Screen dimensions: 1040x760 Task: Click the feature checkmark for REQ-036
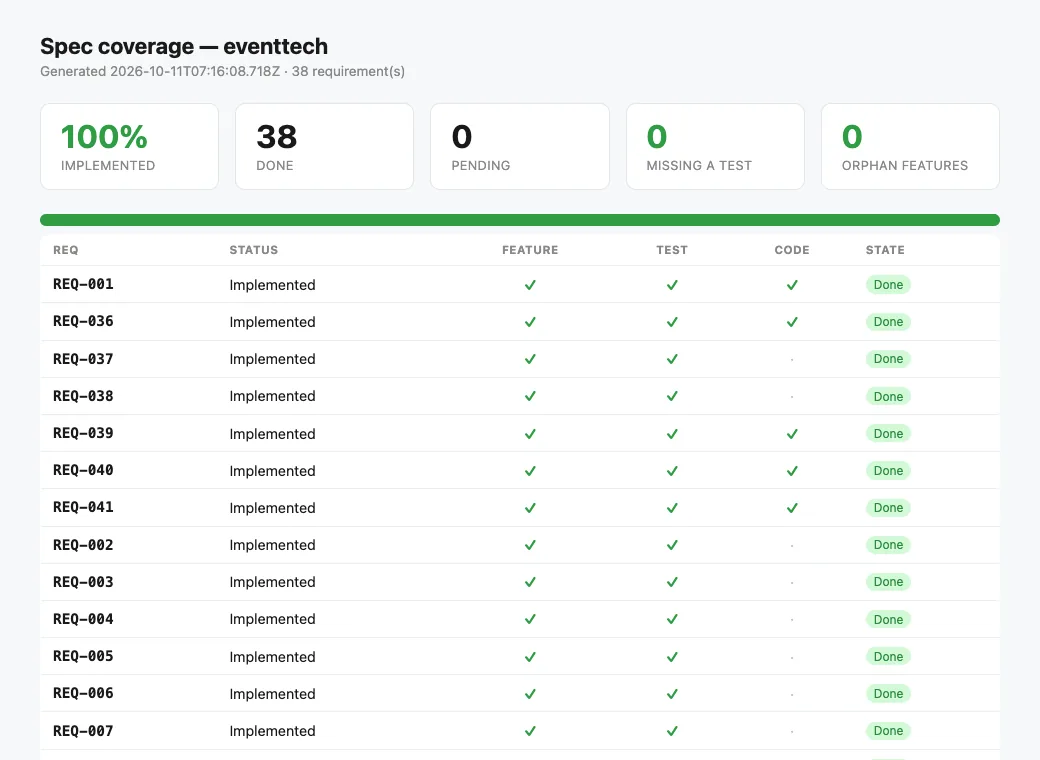(x=530, y=322)
